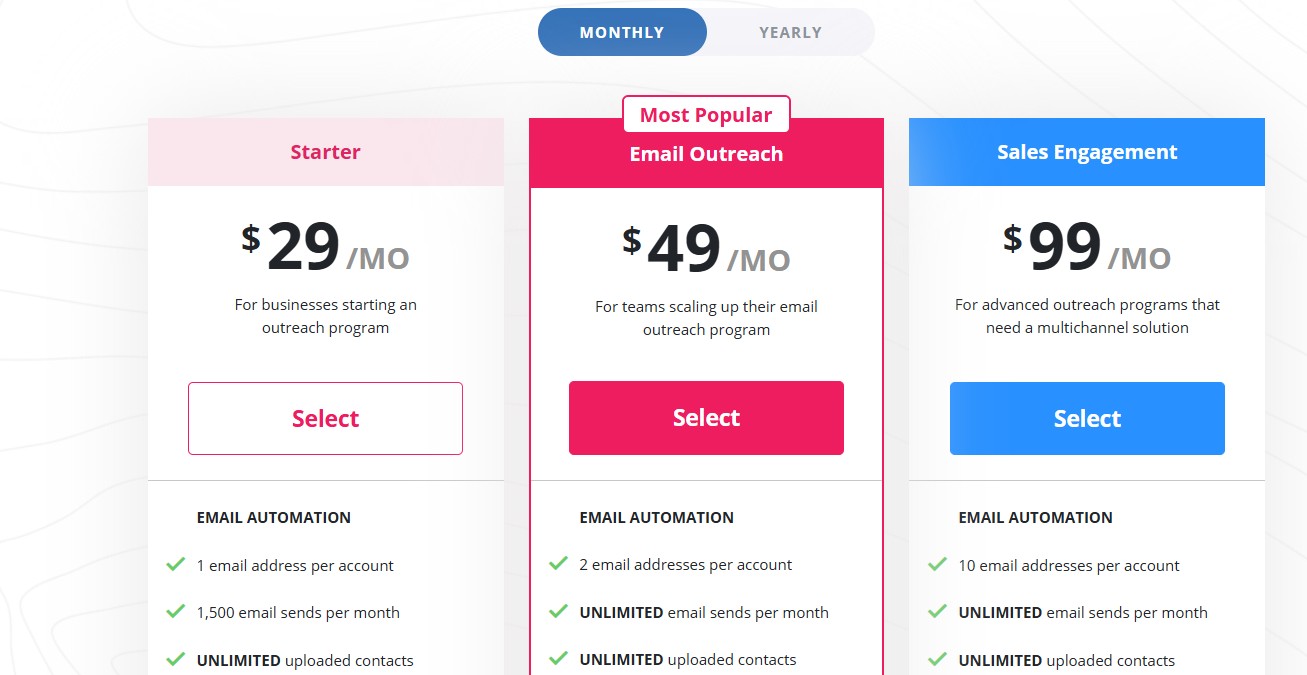Viewport: 1307px width, 675px height.
Task: Click the EMAIL AUTOMATION section heading under Starter
Action: click(x=273, y=517)
